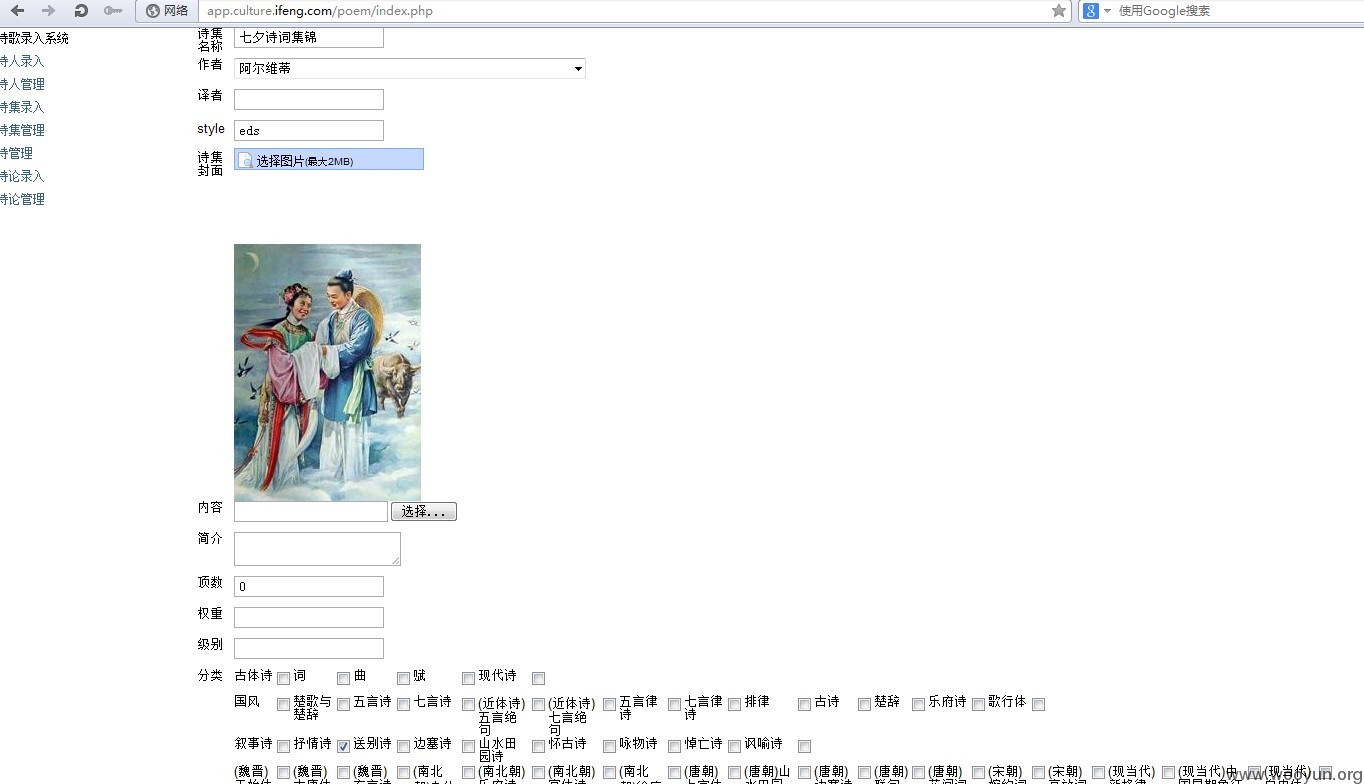Screen dimensions: 1364x784
Task: Click the 使用Google搜索 search box
Action: tap(1238, 10)
